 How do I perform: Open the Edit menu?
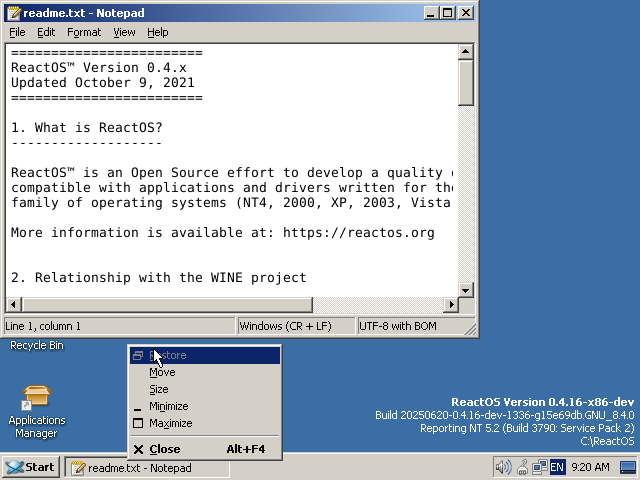[46, 32]
